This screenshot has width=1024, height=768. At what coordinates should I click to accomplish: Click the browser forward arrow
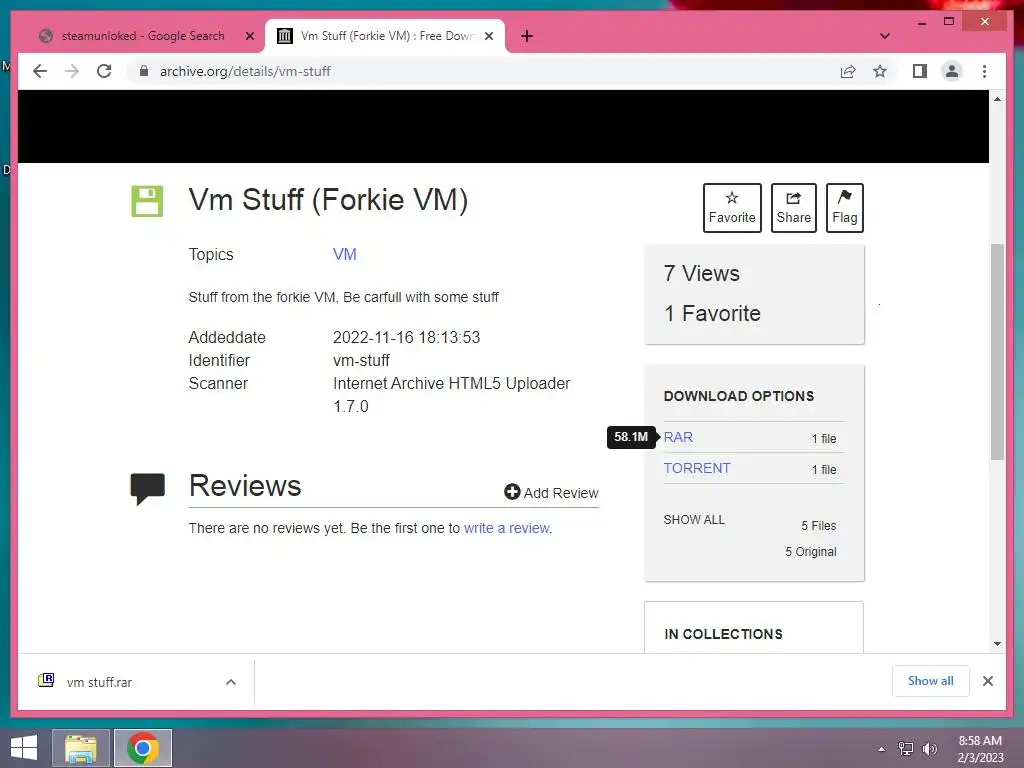tap(72, 71)
